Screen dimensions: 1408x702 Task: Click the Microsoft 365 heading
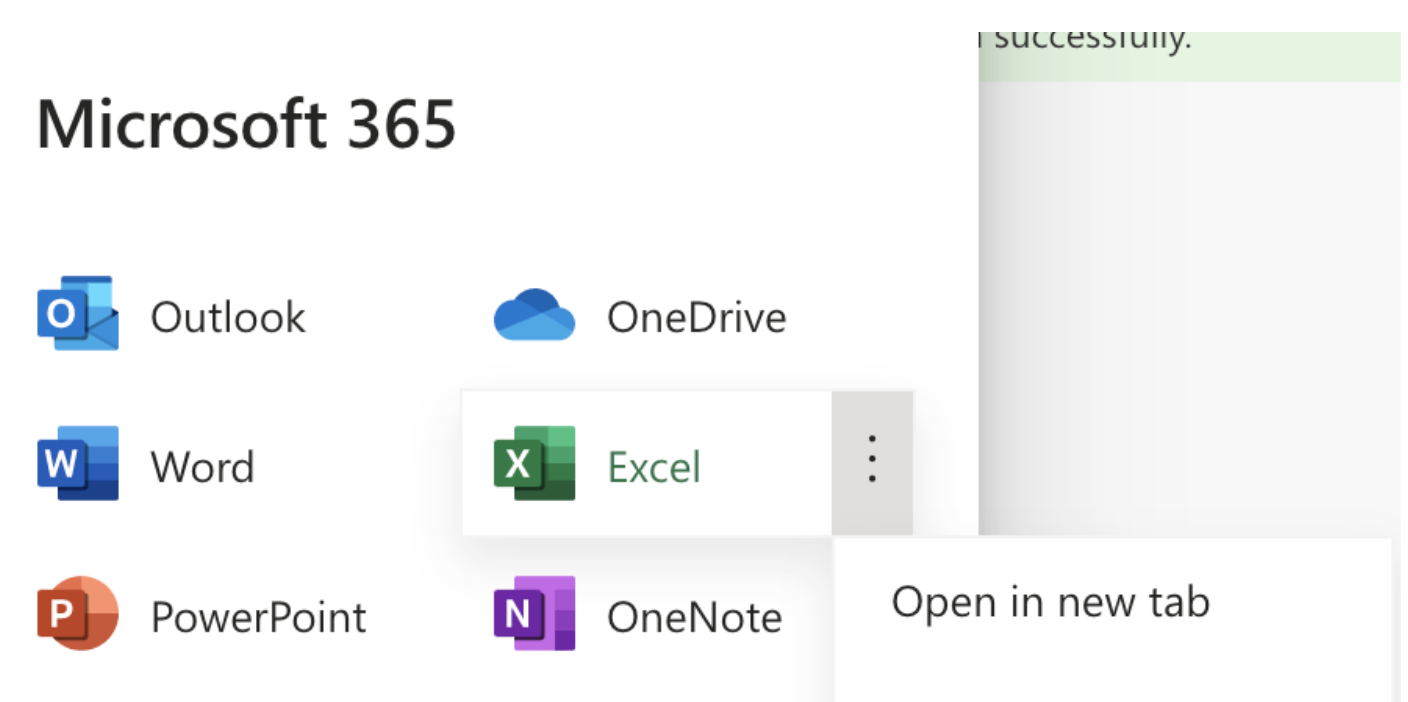[246, 125]
